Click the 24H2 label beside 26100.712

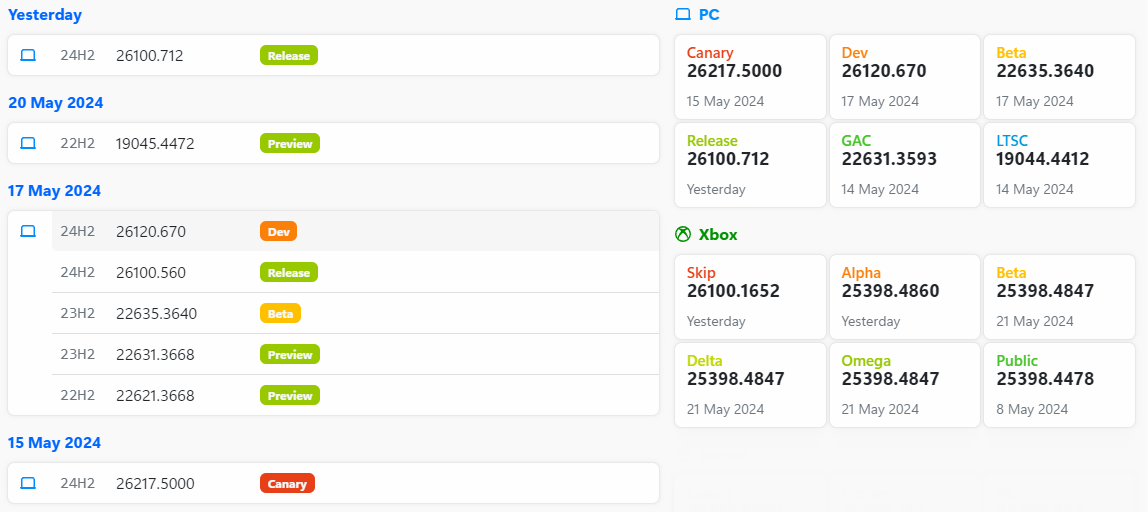tap(78, 55)
